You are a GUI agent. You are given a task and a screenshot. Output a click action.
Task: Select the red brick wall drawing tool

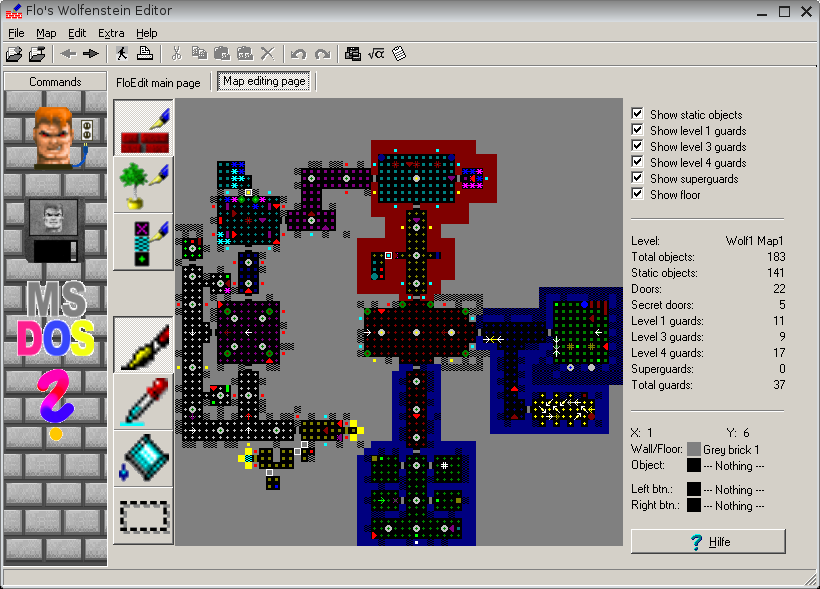point(144,128)
